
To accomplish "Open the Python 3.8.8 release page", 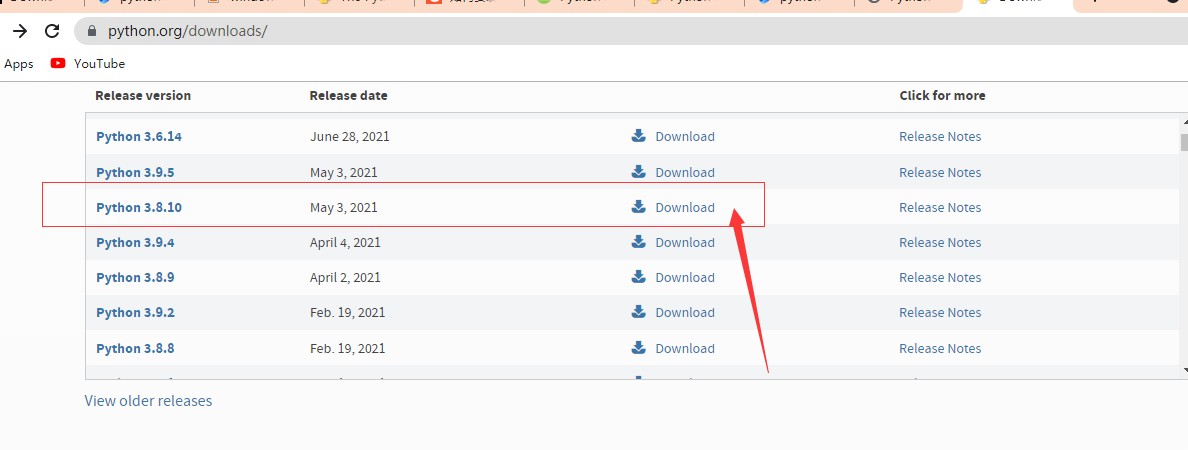I will coord(135,348).
